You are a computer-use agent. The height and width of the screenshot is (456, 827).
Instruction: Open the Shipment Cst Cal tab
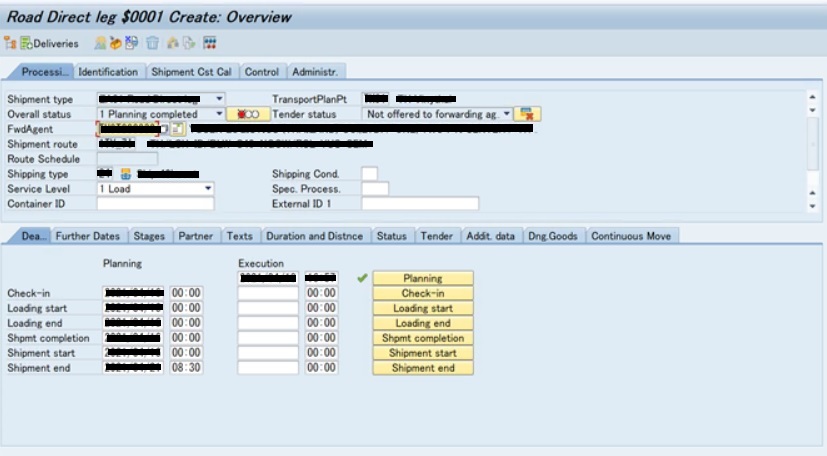(x=190, y=72)
